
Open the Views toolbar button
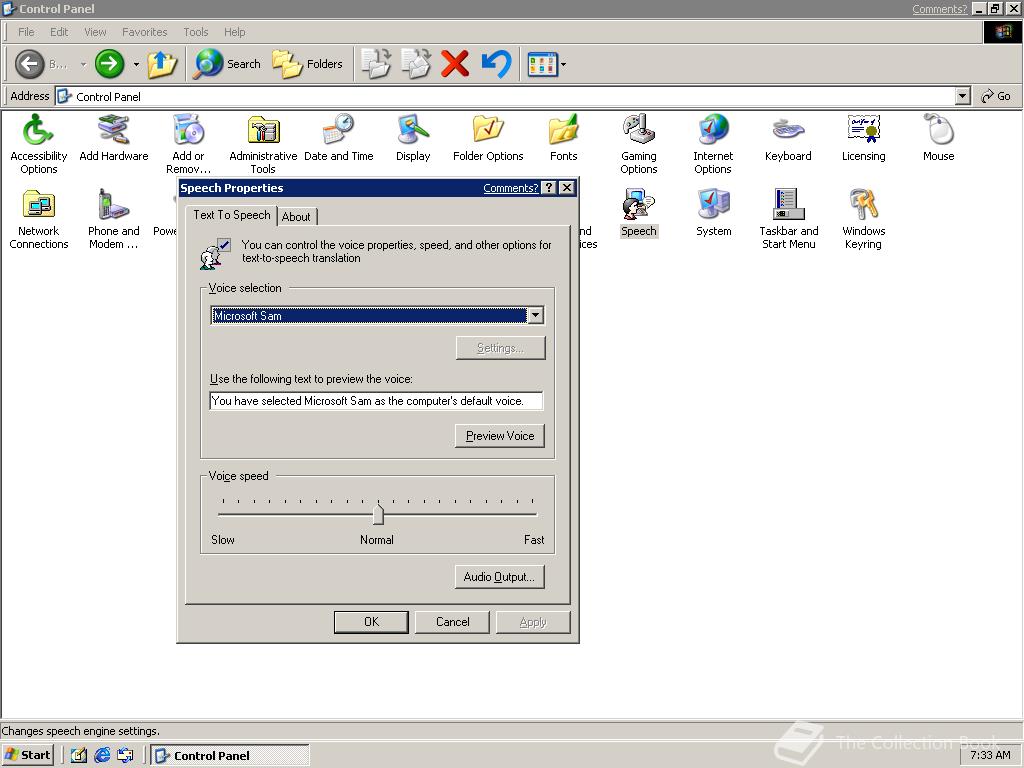(x=542, y=64)
